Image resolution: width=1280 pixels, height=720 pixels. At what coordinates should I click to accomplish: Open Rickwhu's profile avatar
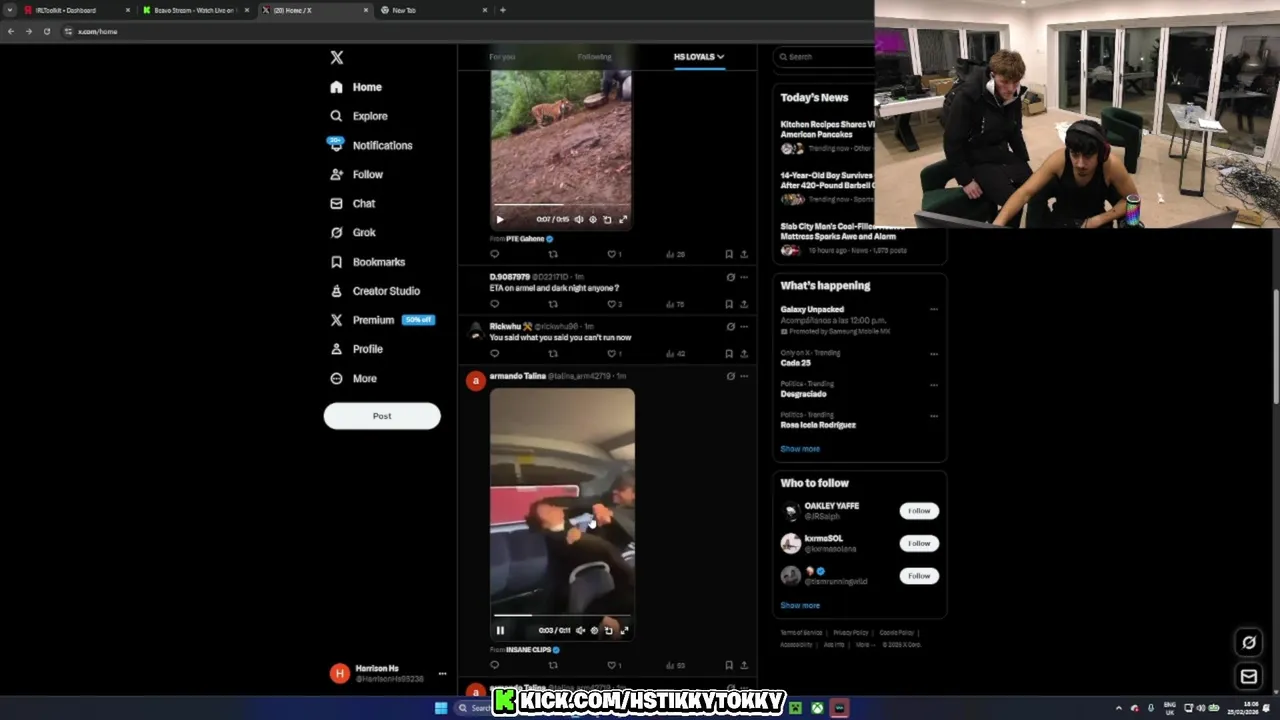(x=476, y=331)
